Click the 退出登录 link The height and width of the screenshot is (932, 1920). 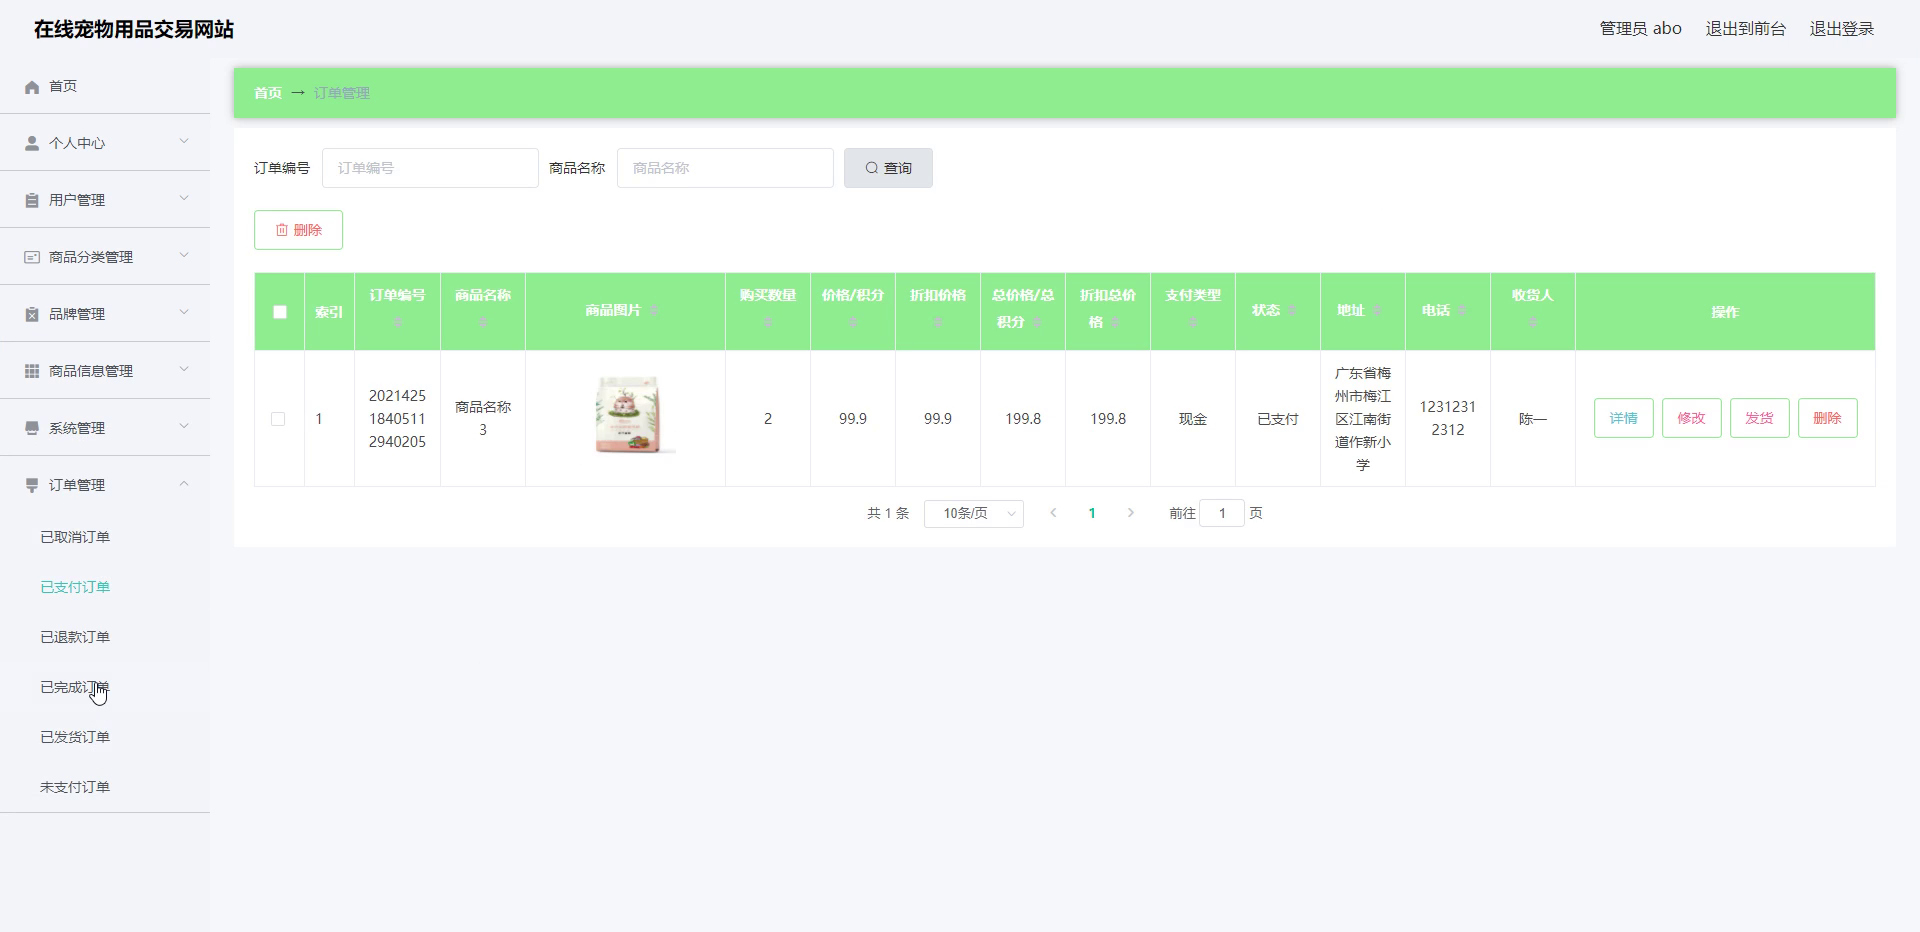1841,29
